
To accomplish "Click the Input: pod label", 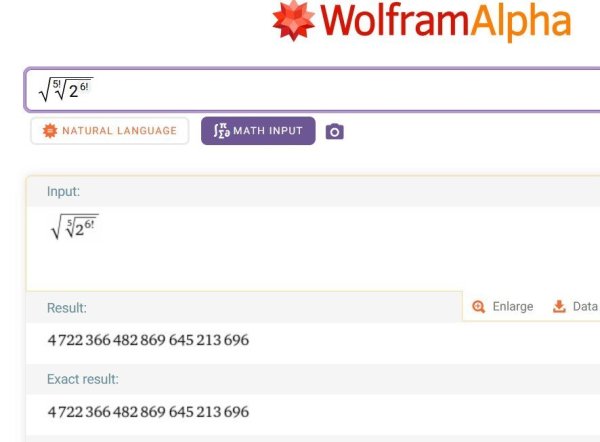I will 64,191.
